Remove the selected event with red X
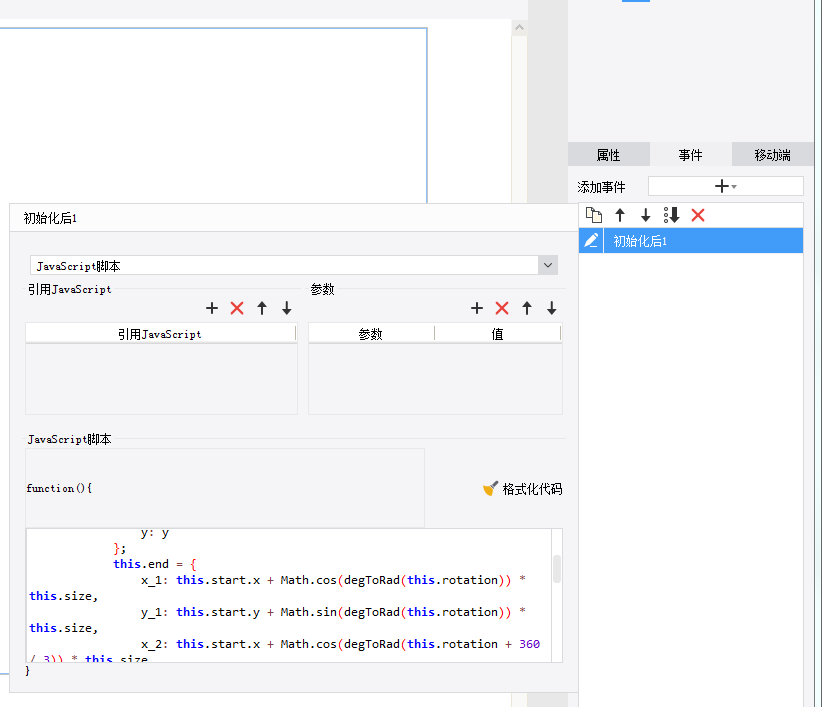The width and height of the screenshot is (822, 707). click(698, 215)
